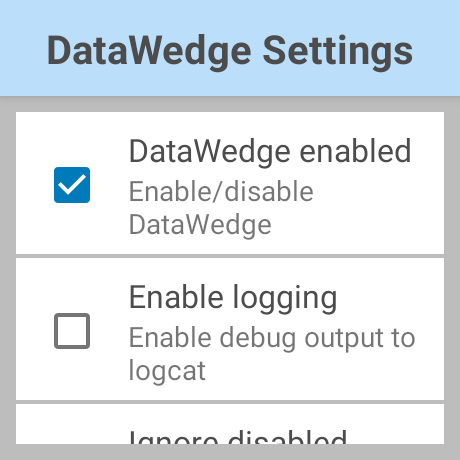Screen dimensions: 460x460
Task: Open the partially visible Ignore disabled setting
Action: click(x=230, y=424)
